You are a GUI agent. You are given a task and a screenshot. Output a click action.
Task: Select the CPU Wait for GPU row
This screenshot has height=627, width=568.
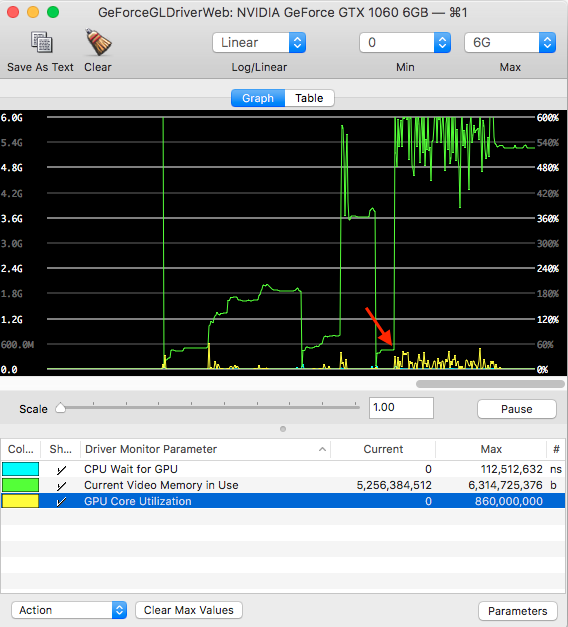(x=283, y=469)
